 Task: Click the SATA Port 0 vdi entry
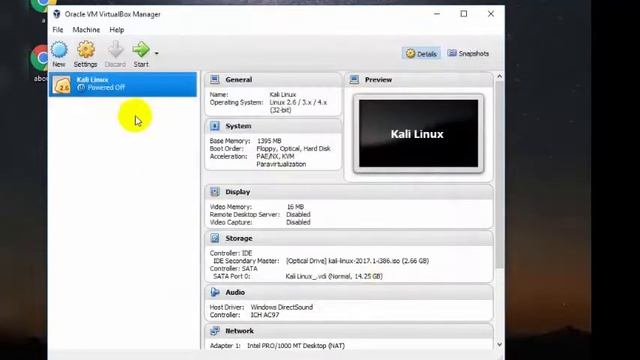(334, 276)
